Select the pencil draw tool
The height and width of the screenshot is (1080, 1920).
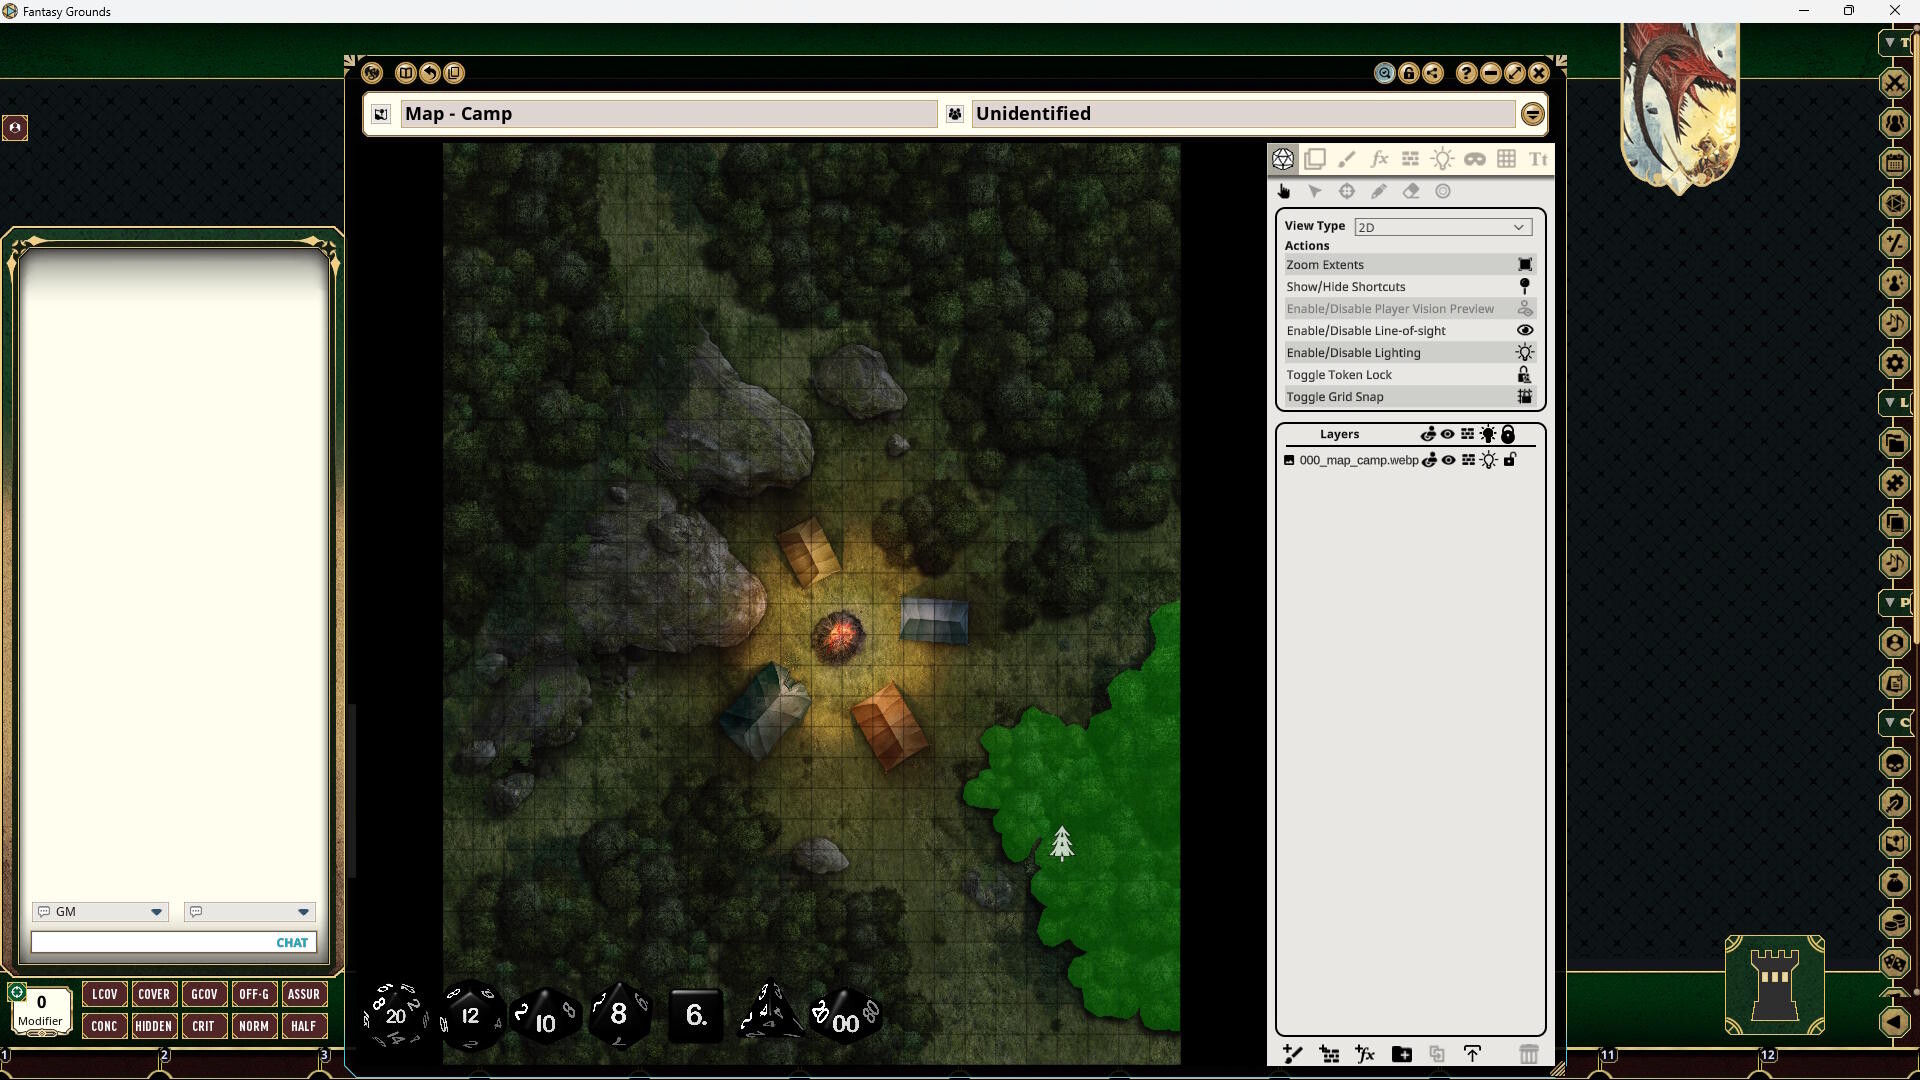tap(1379, 191)
